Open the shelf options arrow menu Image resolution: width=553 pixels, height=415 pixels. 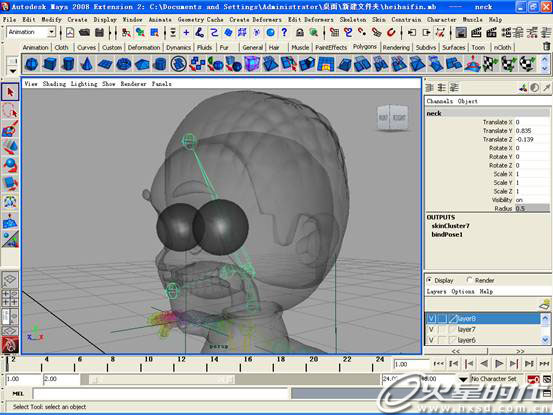pos(13,71)
